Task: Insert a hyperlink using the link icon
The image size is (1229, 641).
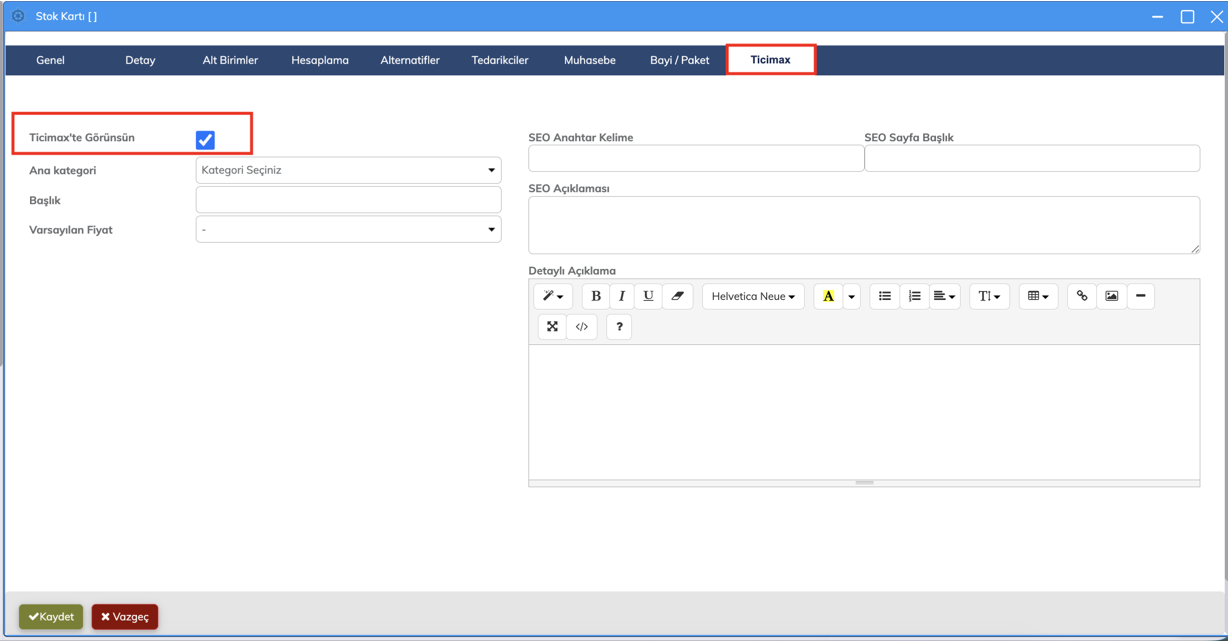Action: tap(1081, 296)
